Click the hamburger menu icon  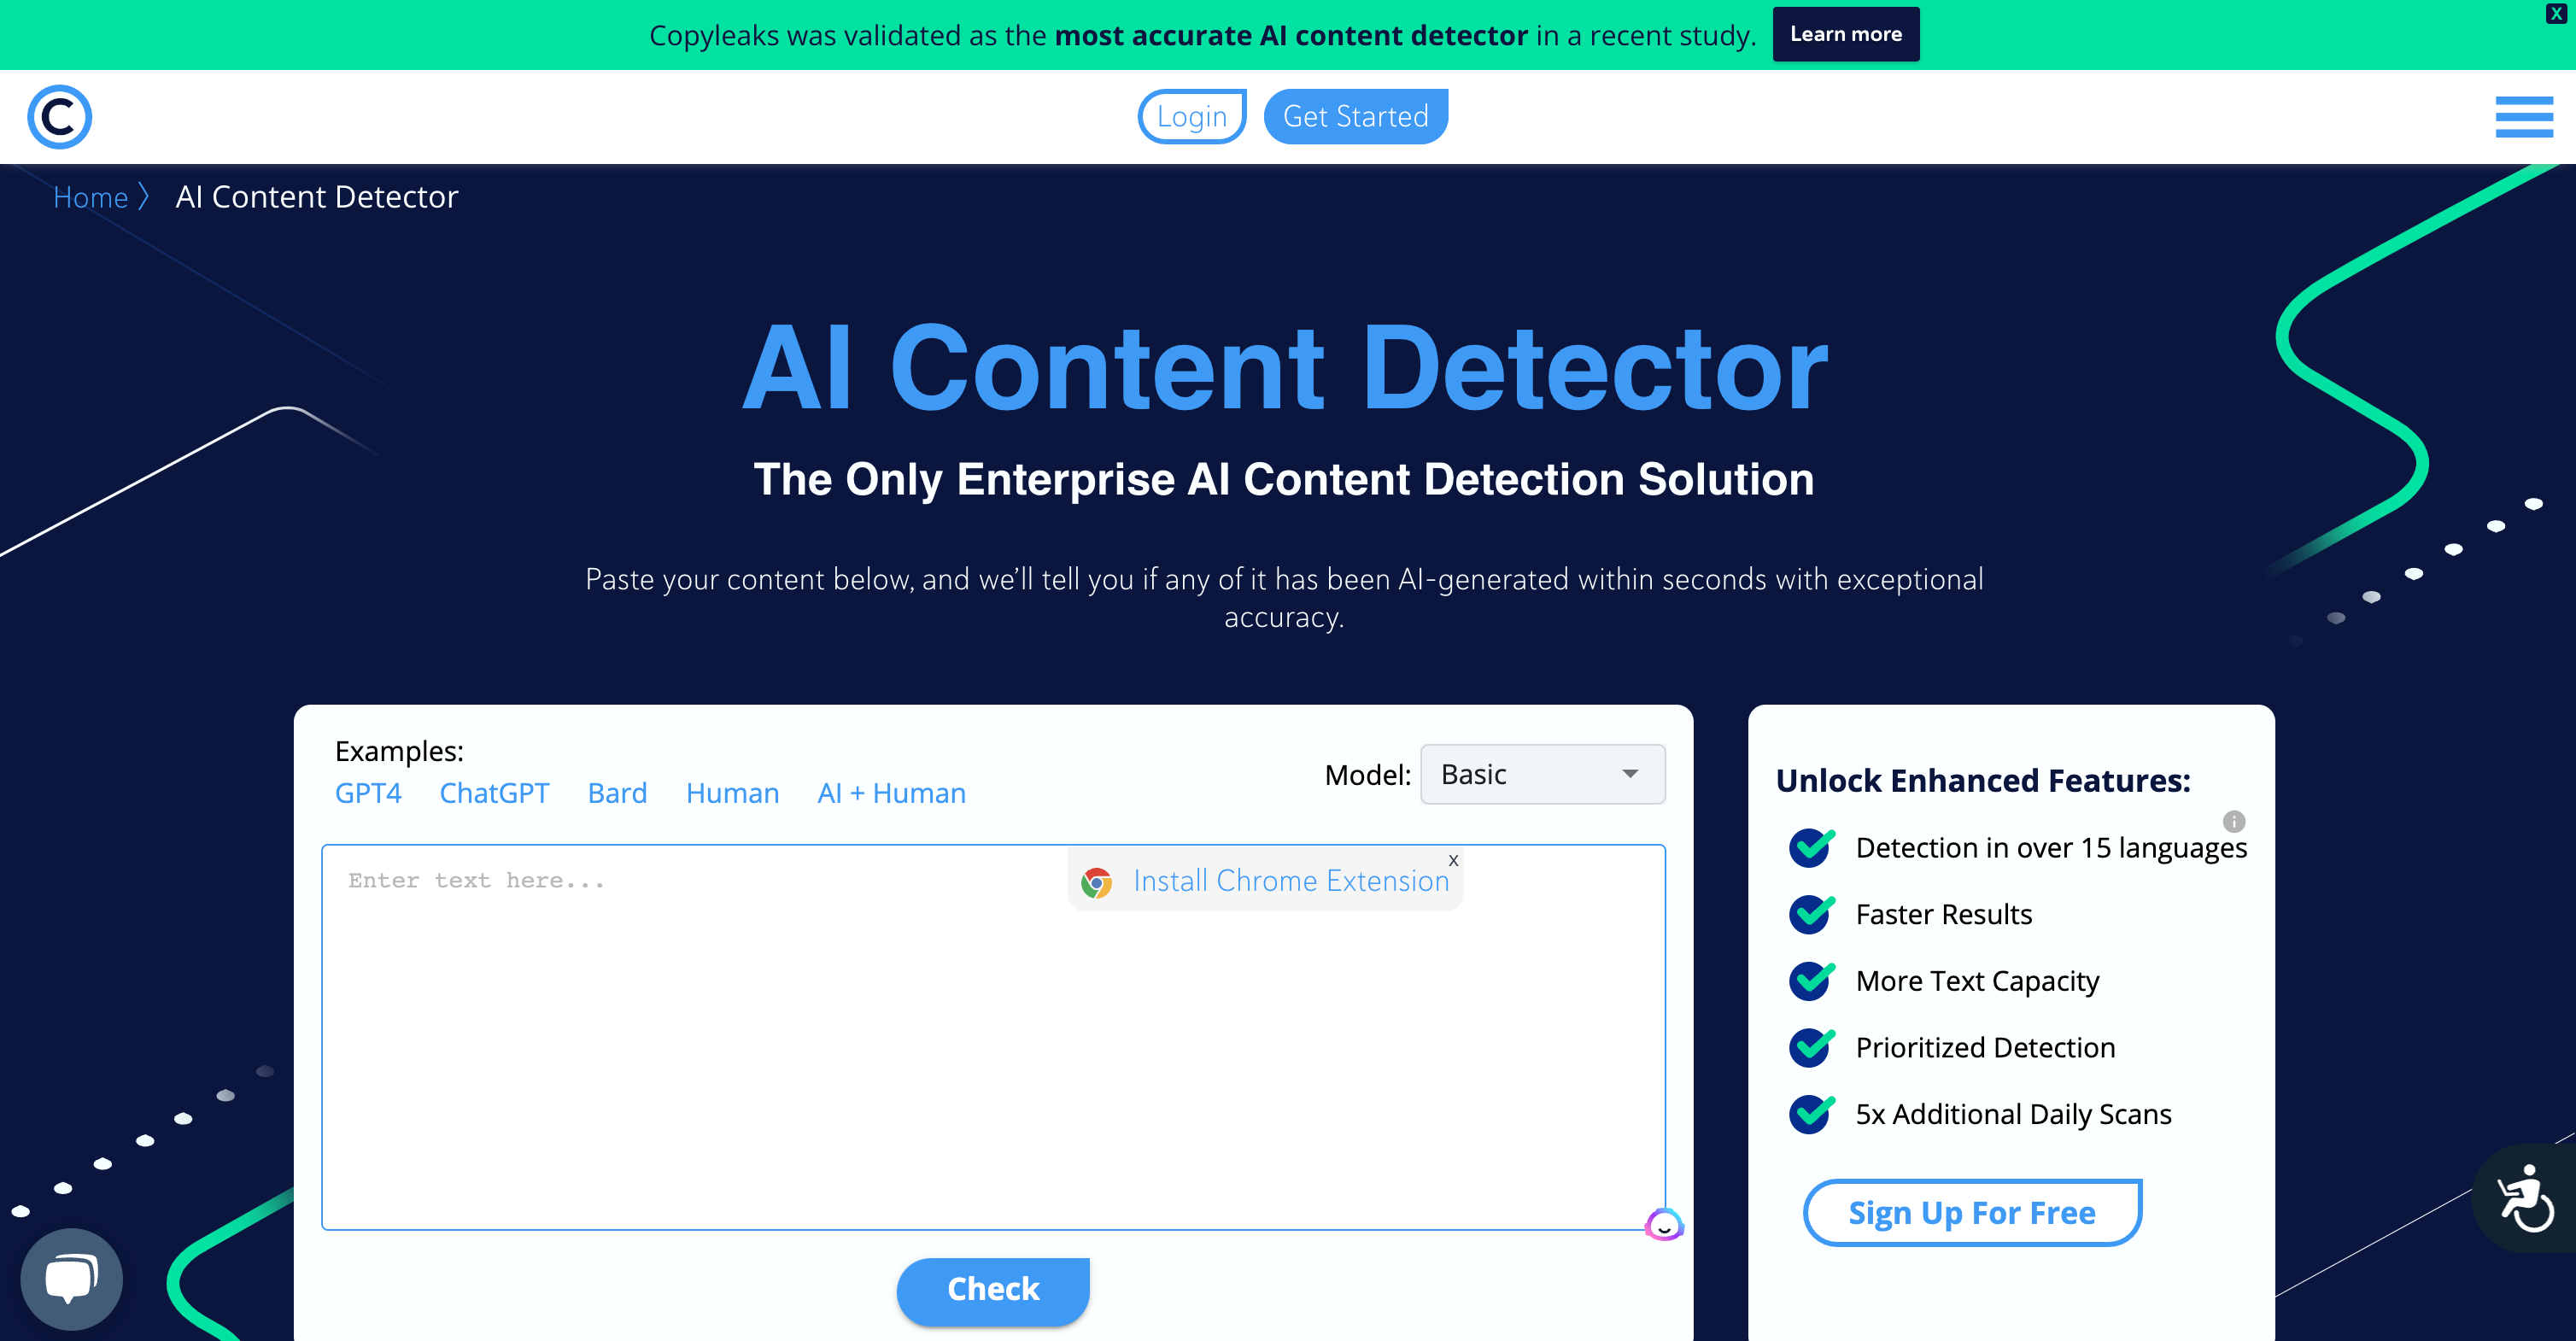[x=2528, y=116]
